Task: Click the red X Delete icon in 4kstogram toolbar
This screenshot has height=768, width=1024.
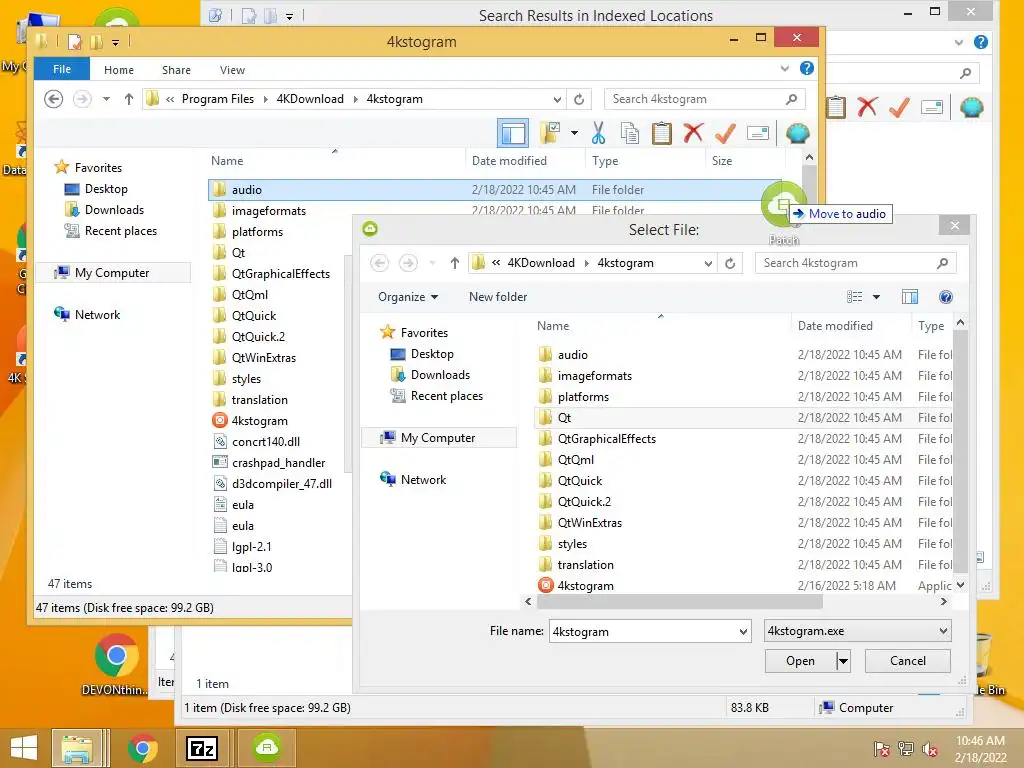Action: coord(693,133)
